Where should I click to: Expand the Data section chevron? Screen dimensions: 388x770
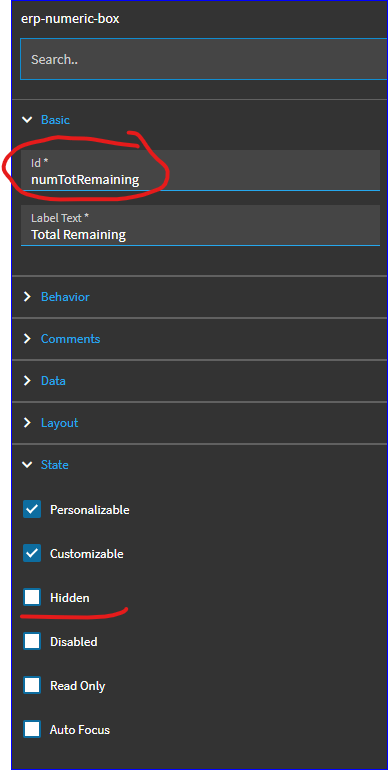pyautogui.click(x=28, y=381)
